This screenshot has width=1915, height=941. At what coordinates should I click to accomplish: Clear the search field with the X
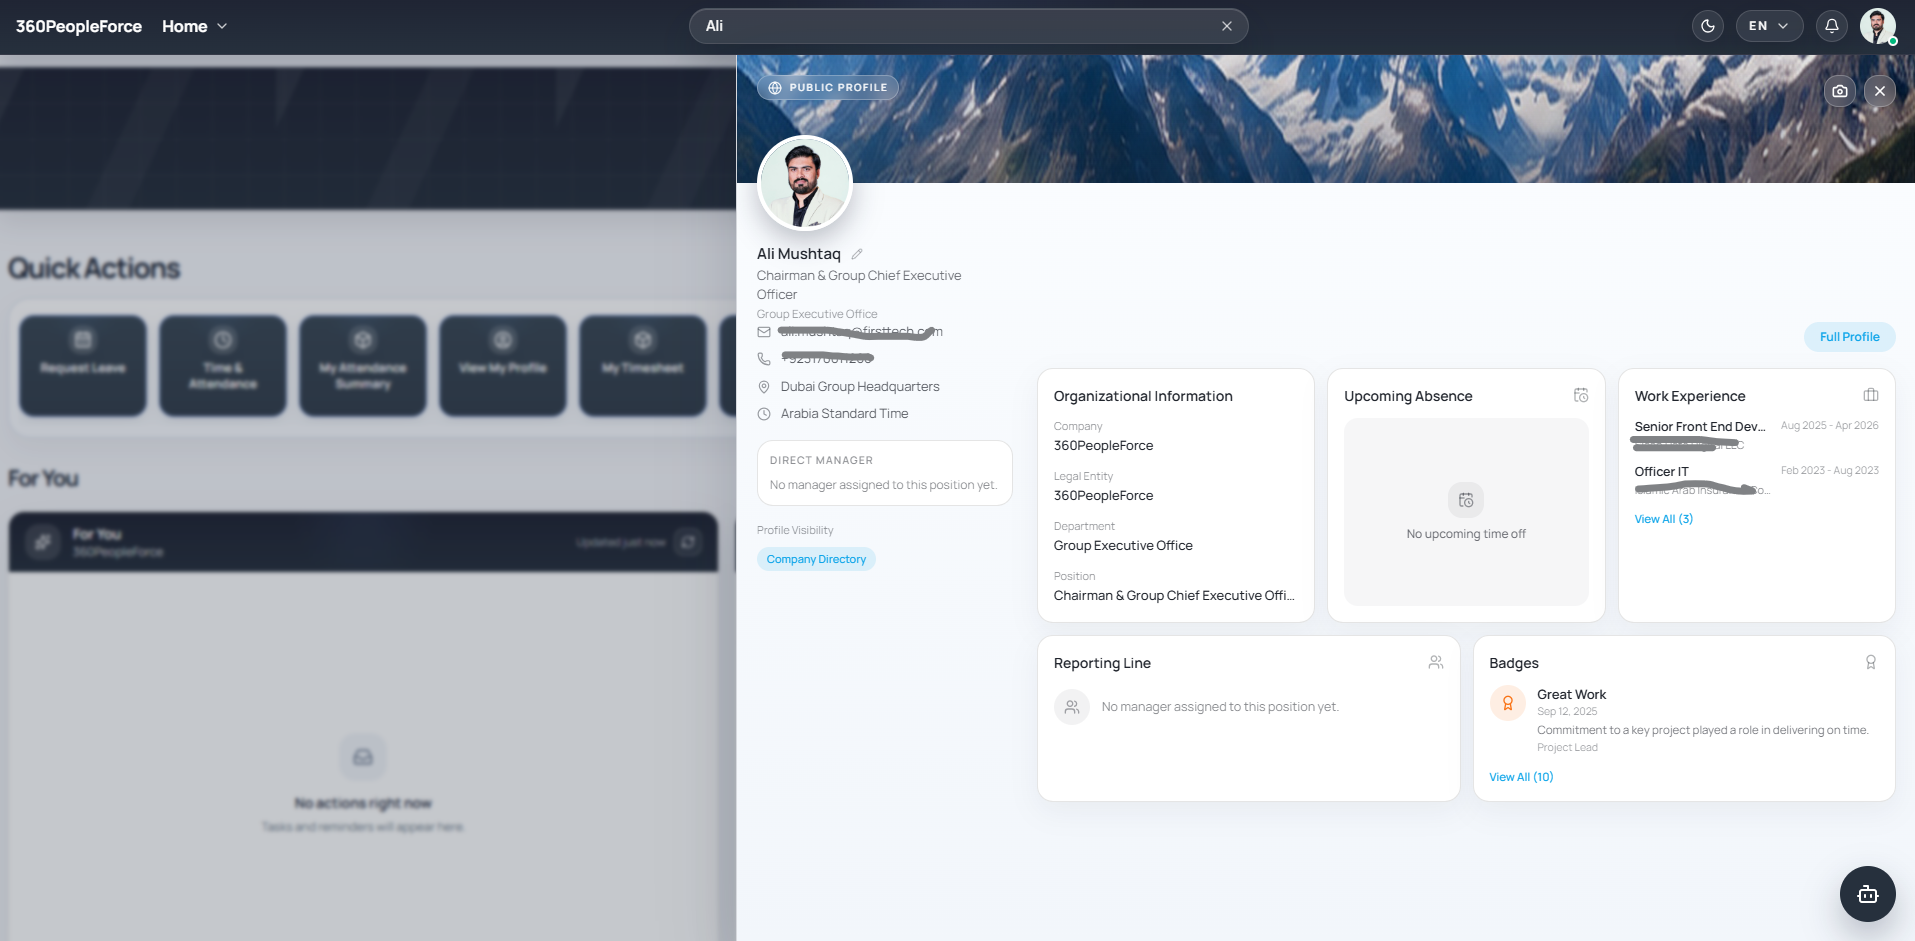[x=1227, y=26]
